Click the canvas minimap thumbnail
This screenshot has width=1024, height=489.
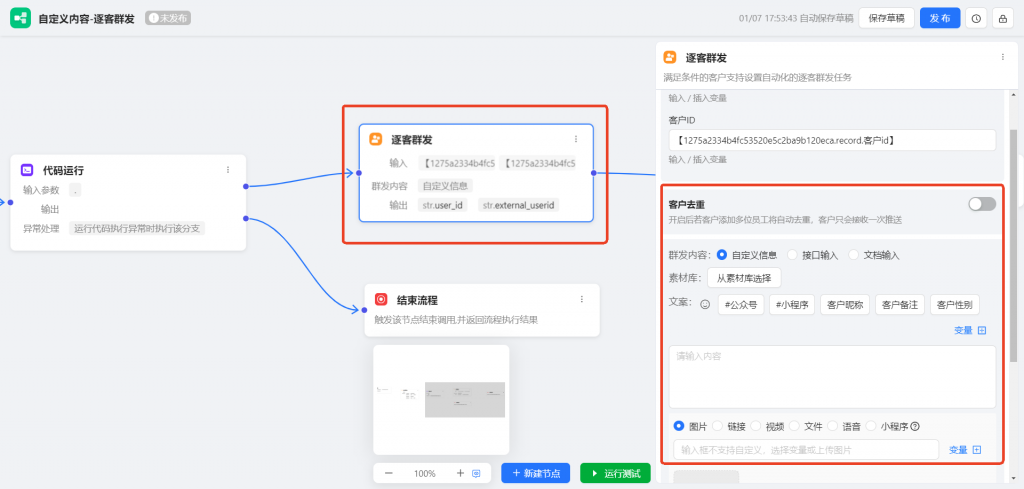coord(441,400)
